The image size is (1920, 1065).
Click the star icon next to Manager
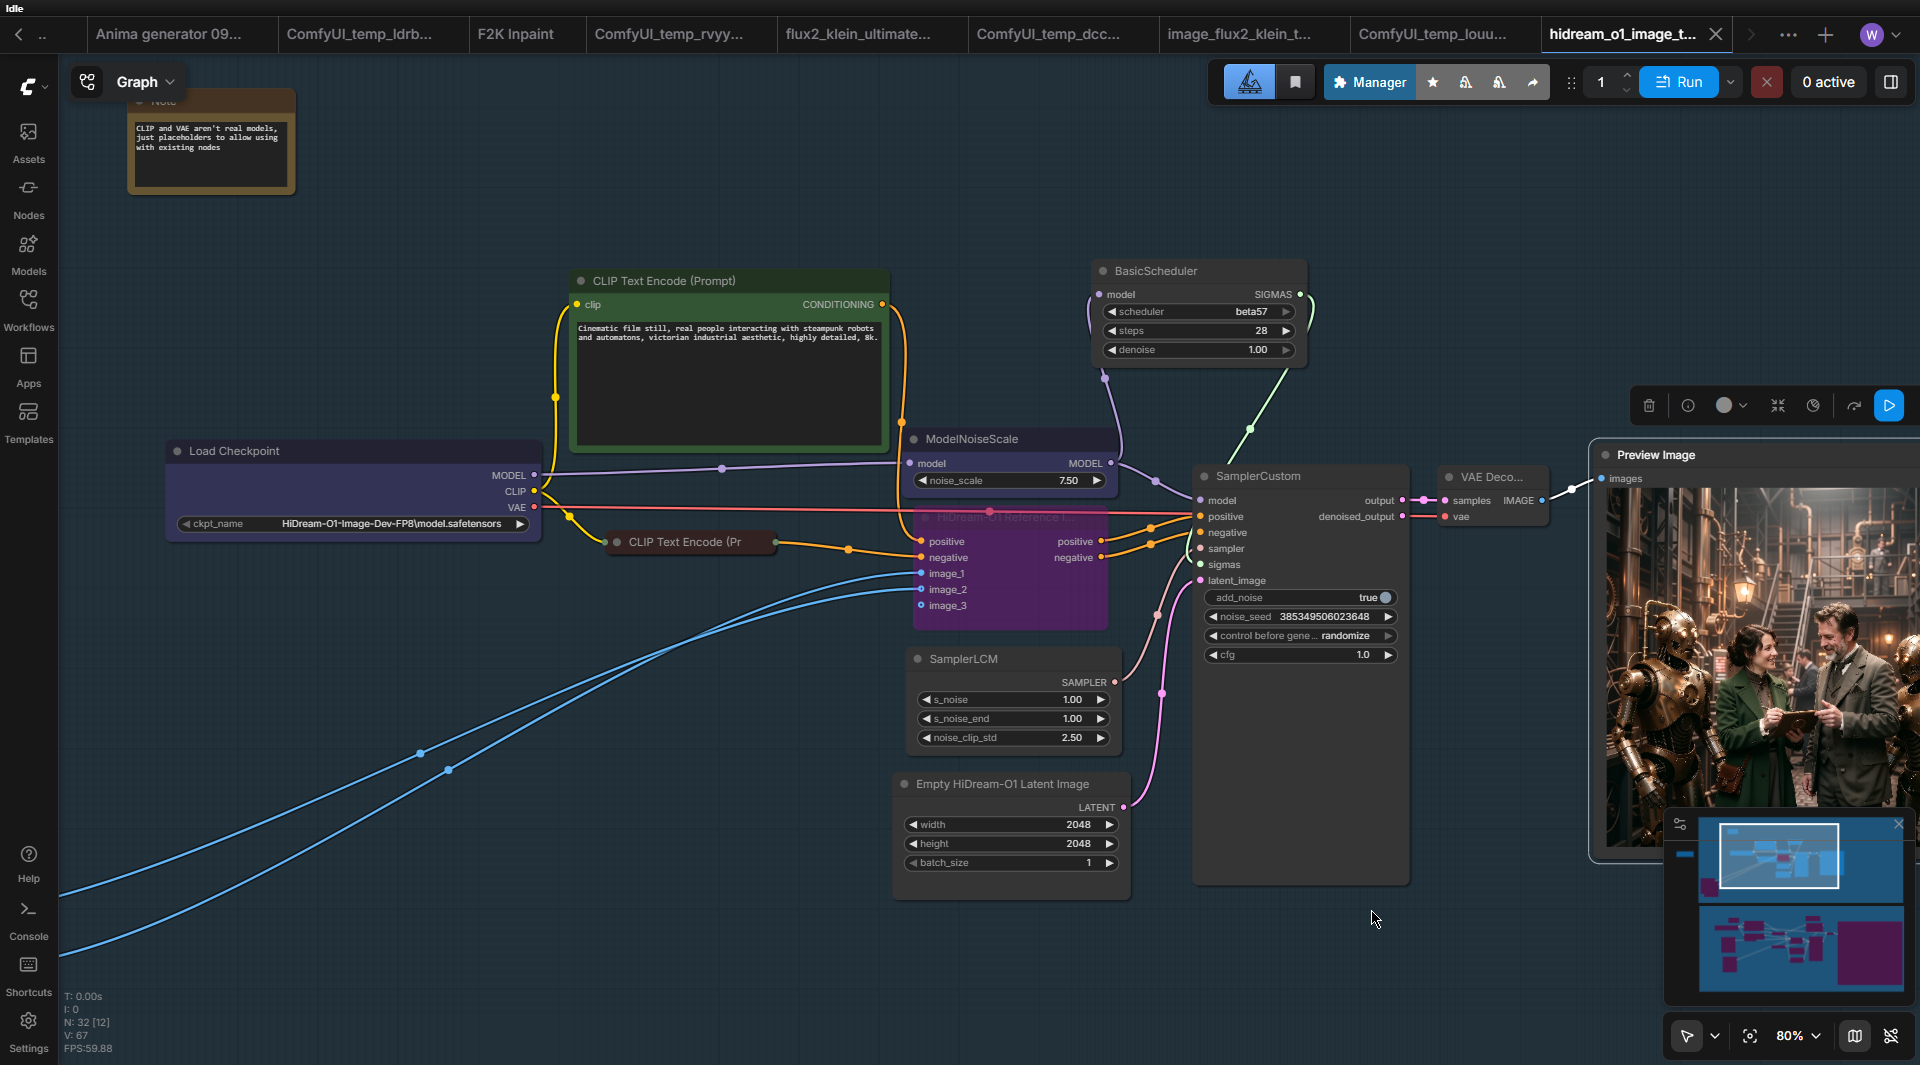coord(1432,82)
